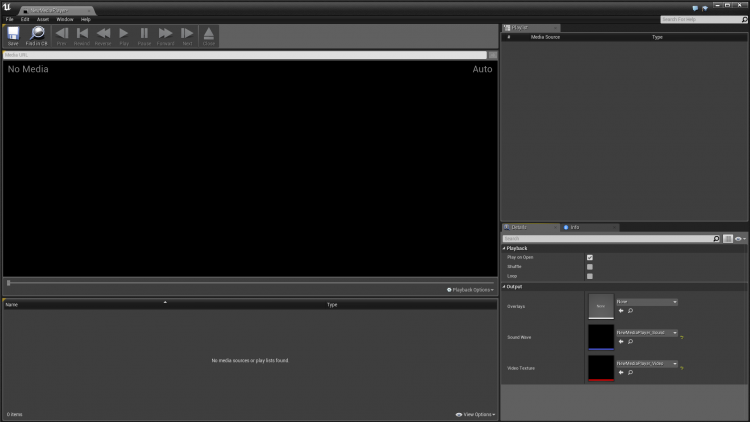The image size is (750, 422).
Task: Click the Video Texture asset thumbnail
Action: coord(601,368)
